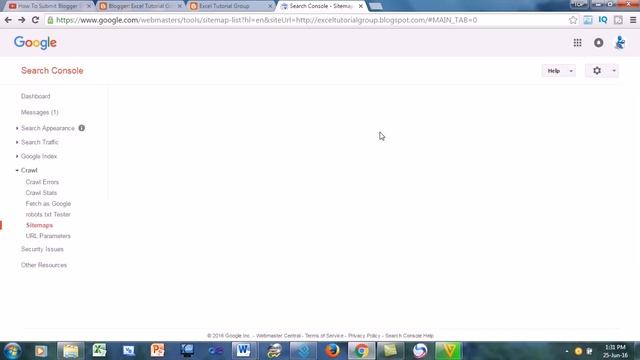The image size is (640, 360).
Task: Reload the page with the refresh icon
Action: click(x=36, y=20)
